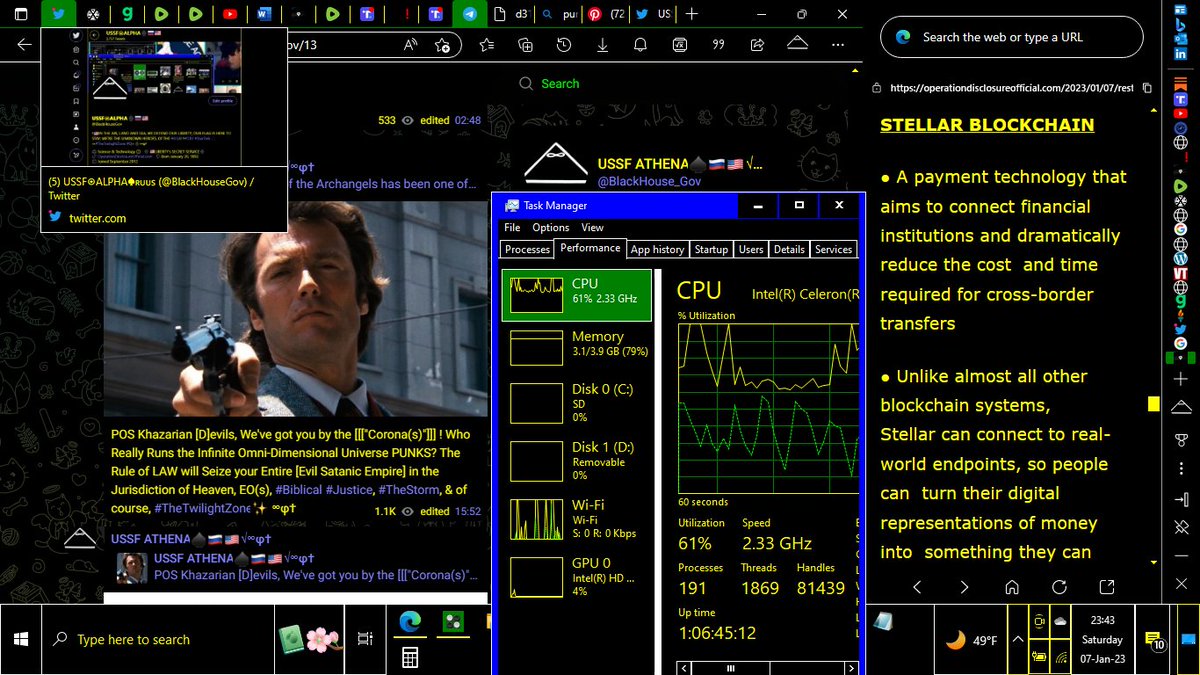Open the Calculator app from the taskbar
This screenshot has height=675, width=1200.
409,657
